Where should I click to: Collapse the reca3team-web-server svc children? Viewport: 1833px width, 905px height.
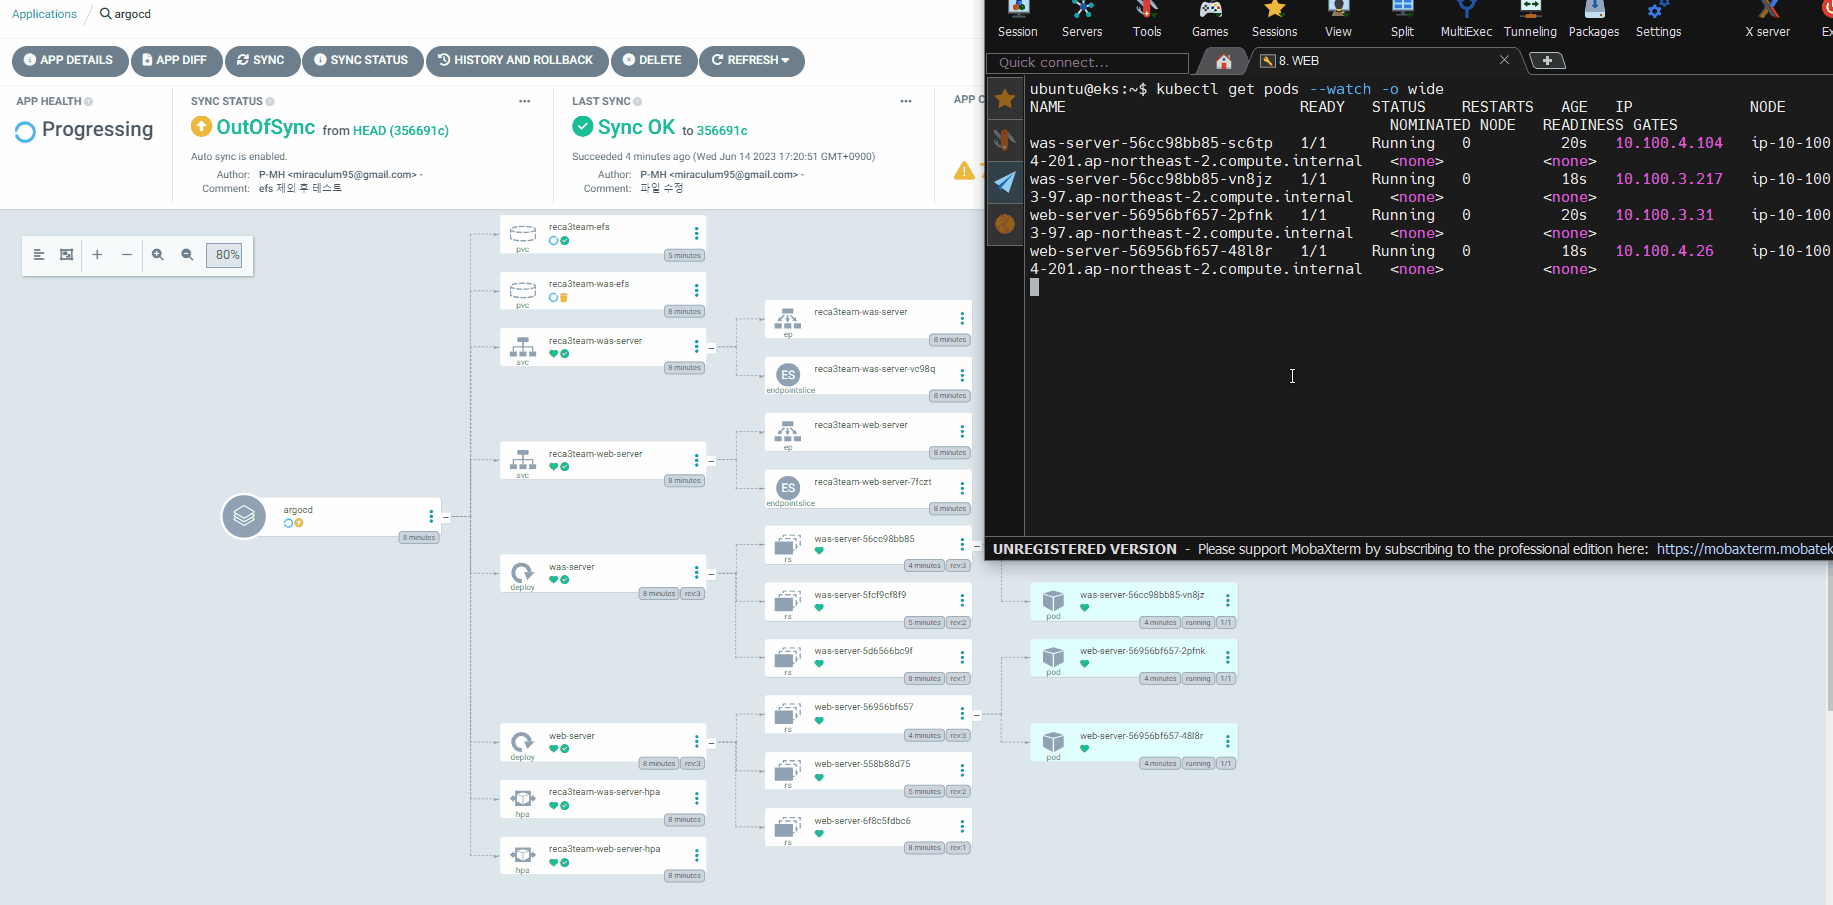click(x=711, y=461)
